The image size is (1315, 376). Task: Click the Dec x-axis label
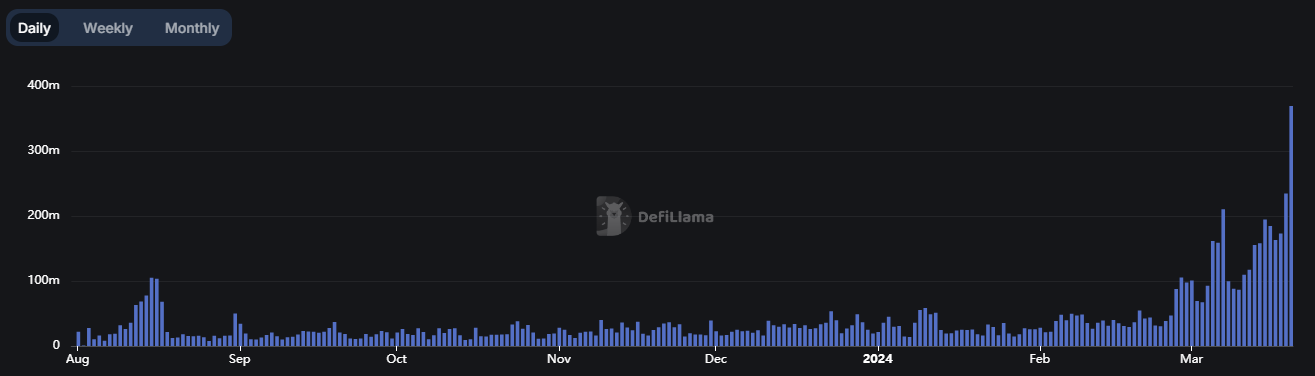pos(716,358)
